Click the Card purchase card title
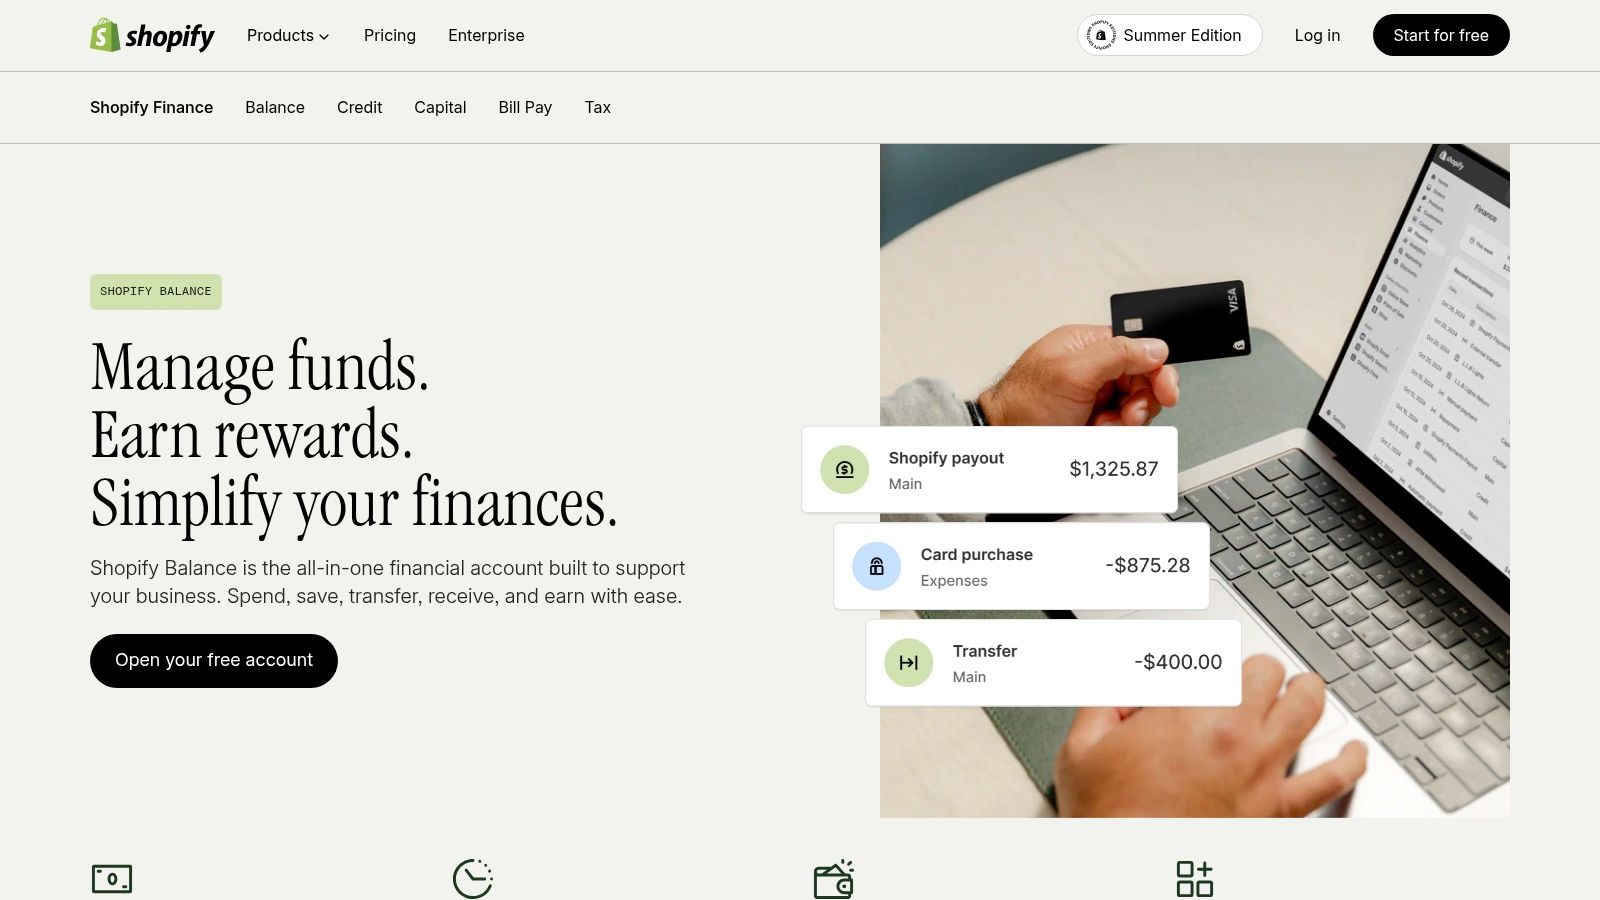Screen dimensions: 1600x900 (x=977, y=555)
